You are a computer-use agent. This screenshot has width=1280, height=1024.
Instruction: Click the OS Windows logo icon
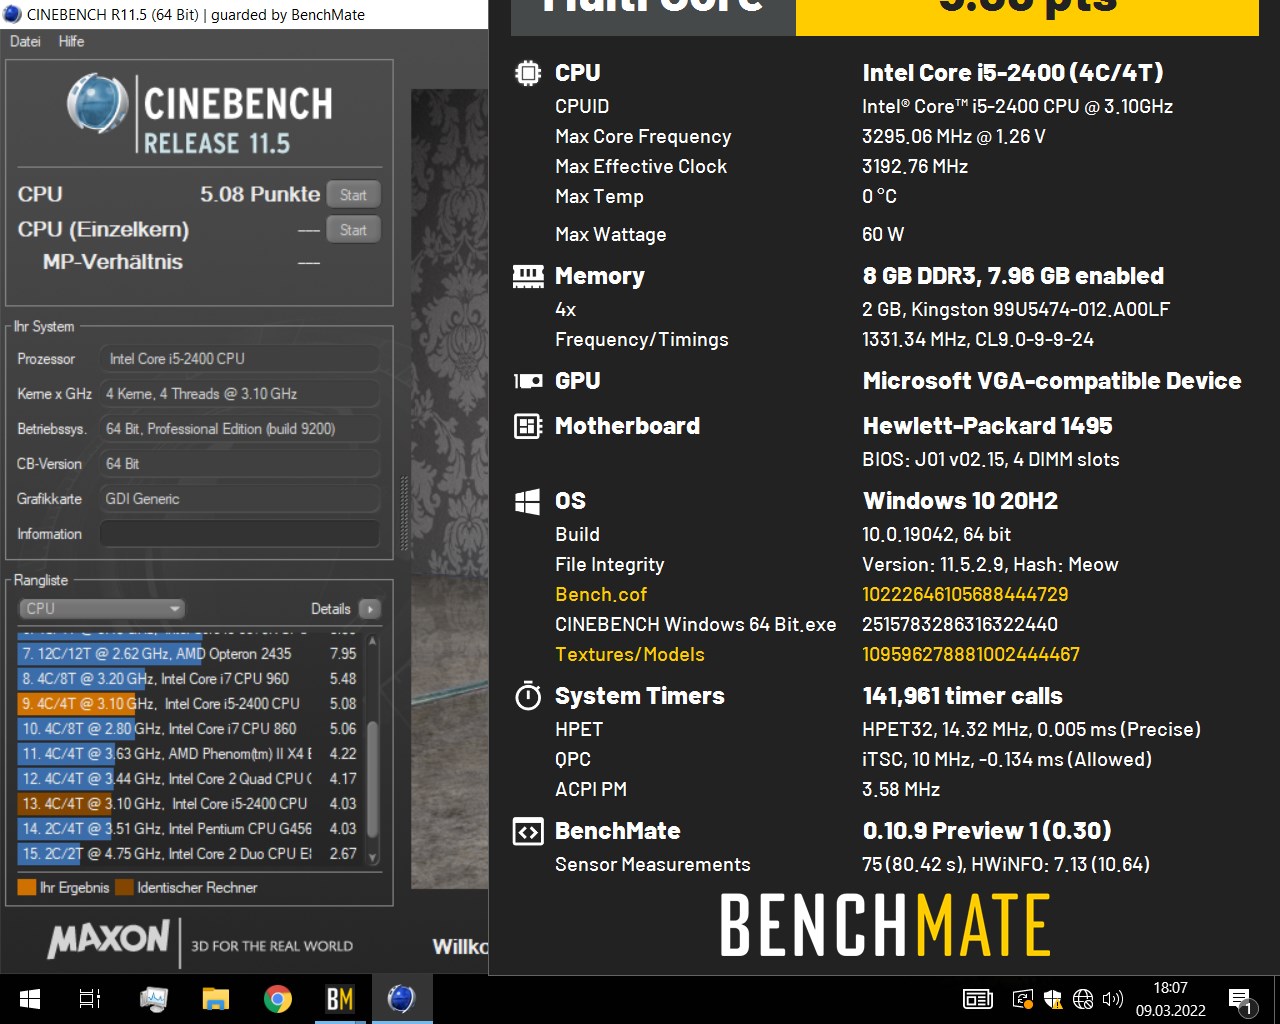527,501
